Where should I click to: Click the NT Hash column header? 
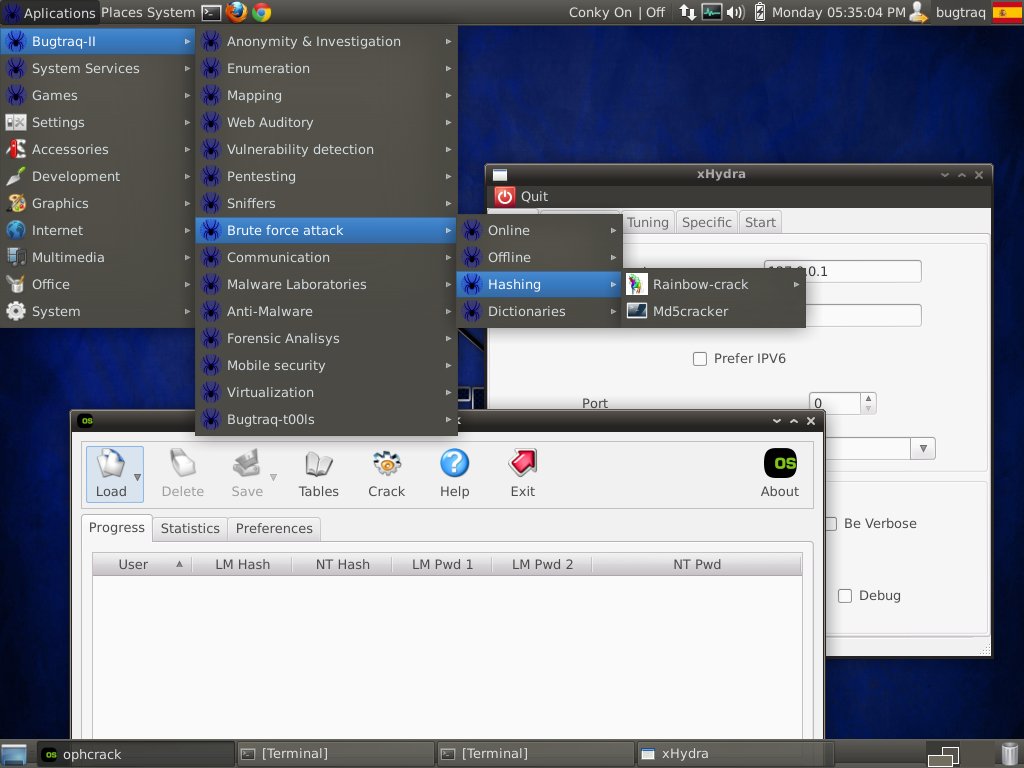[342, 564]
